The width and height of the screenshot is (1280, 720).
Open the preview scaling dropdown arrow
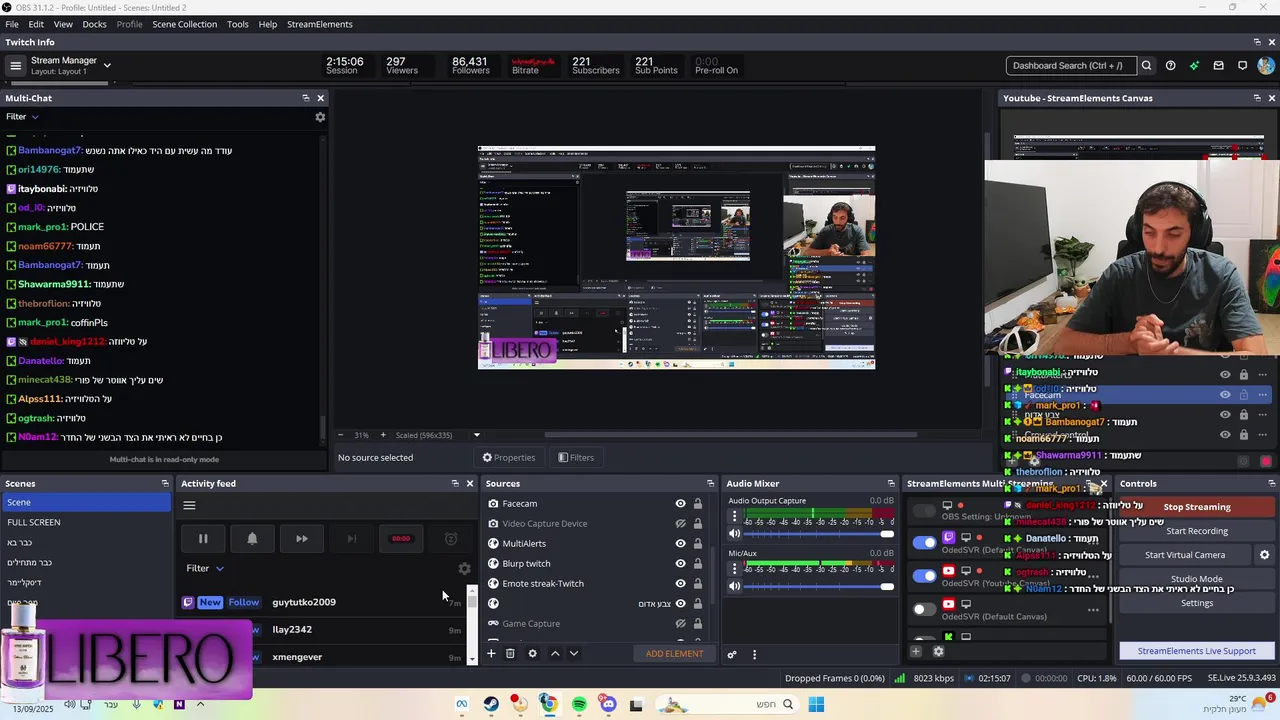pyautogui.click(x=476, y=435)
